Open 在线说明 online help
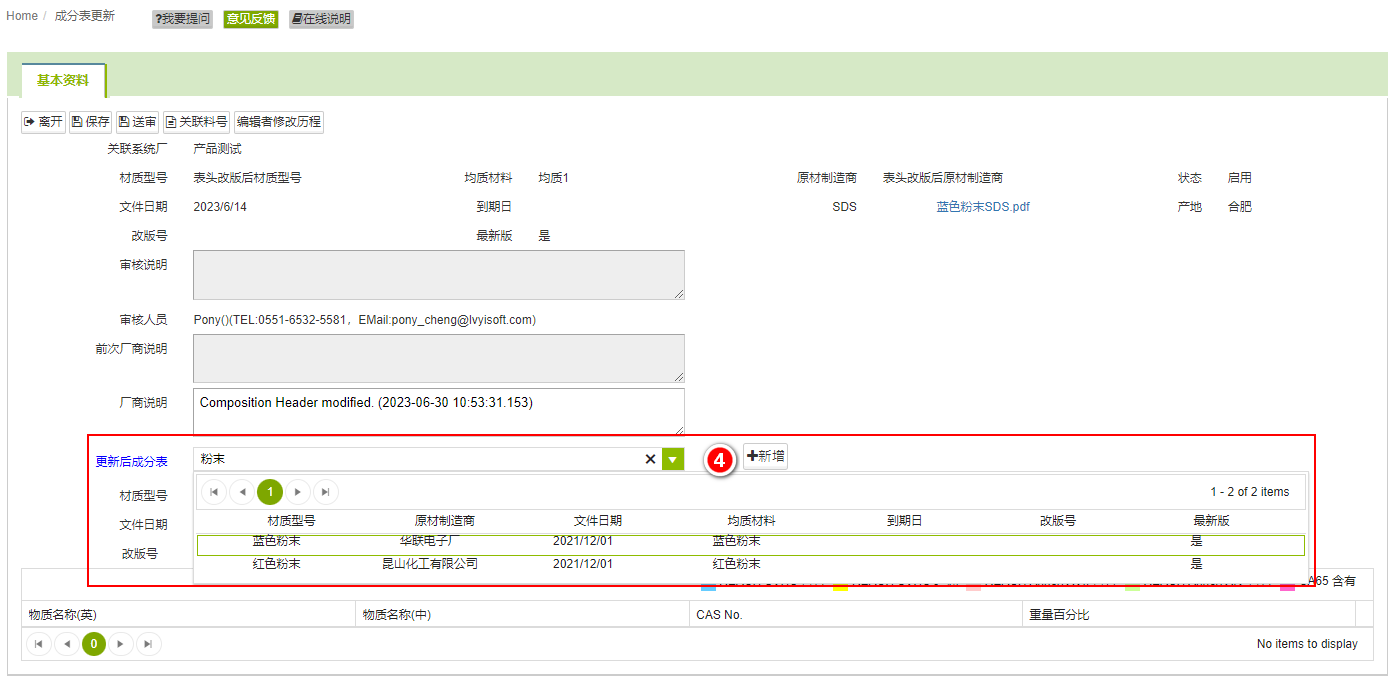This screenshot has width=1396, height=688. click(321, 19)
